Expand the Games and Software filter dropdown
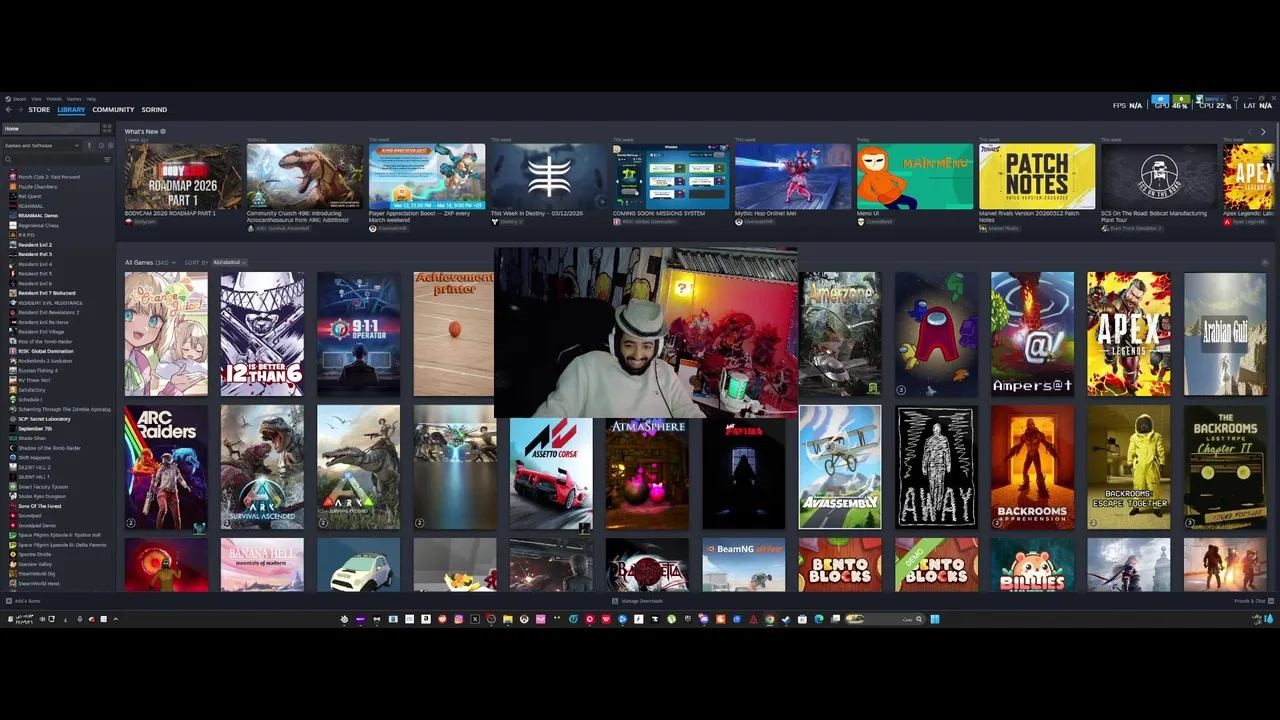 pyautogui.click(x=42, y=146)
